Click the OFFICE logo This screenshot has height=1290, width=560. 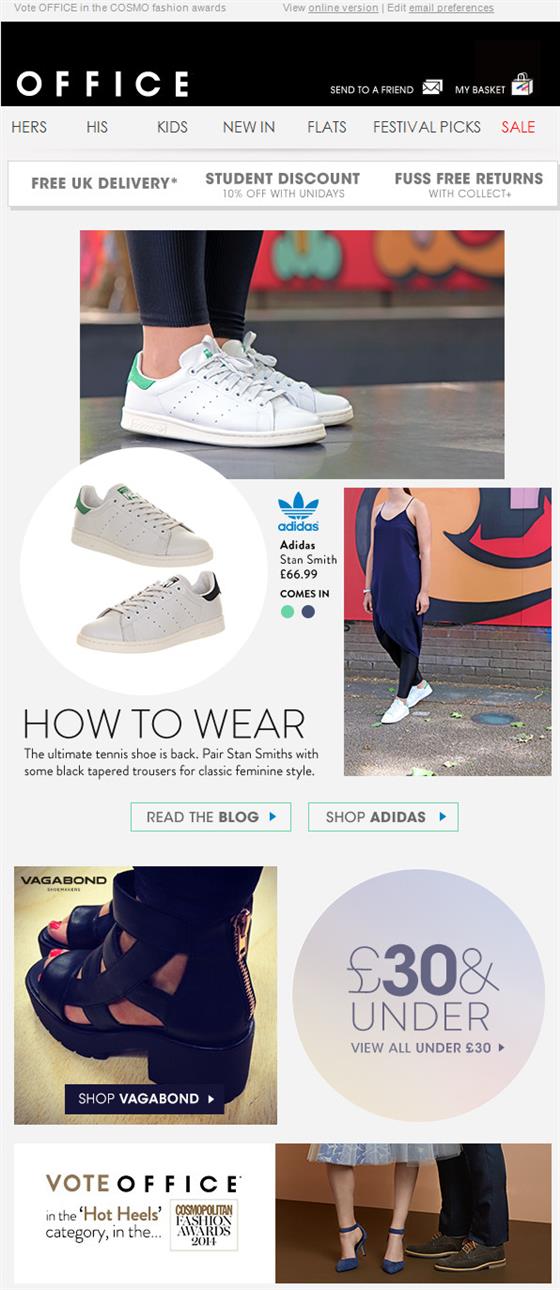[x=102, y=84]
